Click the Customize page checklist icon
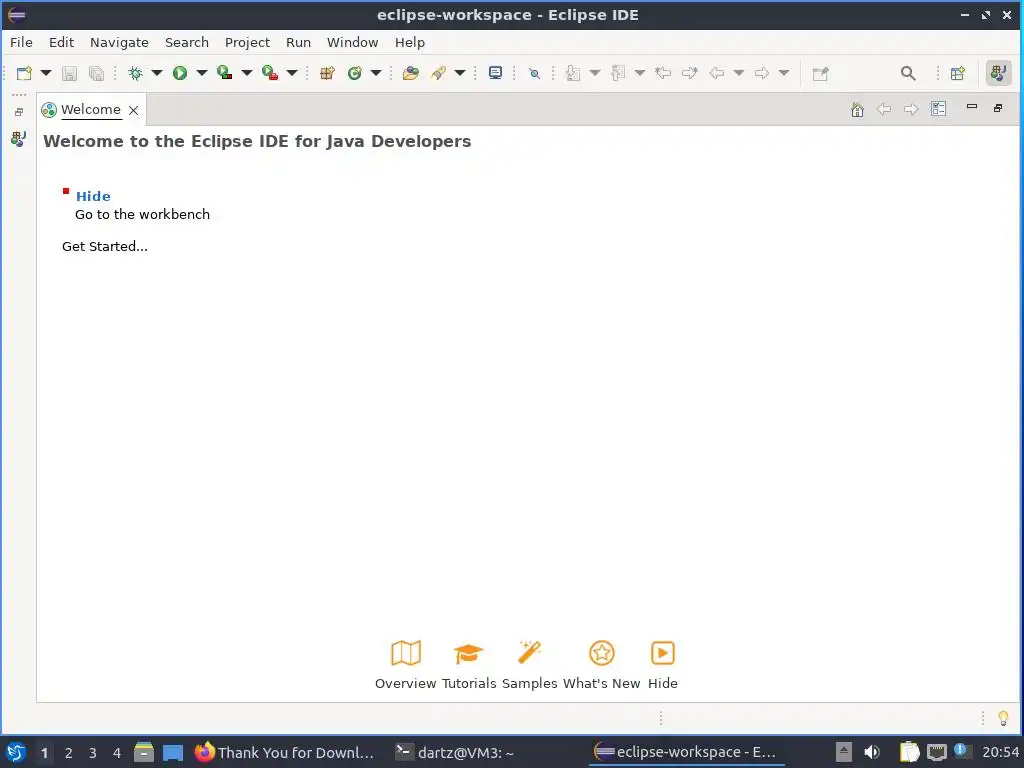The image size is (1024, 768). 938,108
